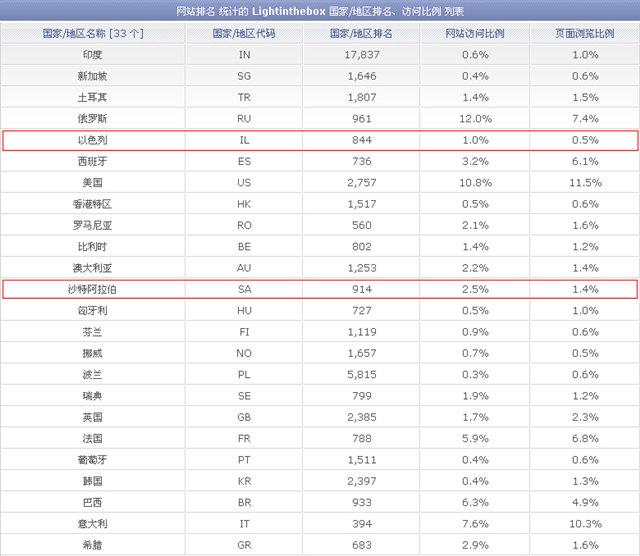Select the 意大利 country cell
640x556 pixels.
pos(92,524)
